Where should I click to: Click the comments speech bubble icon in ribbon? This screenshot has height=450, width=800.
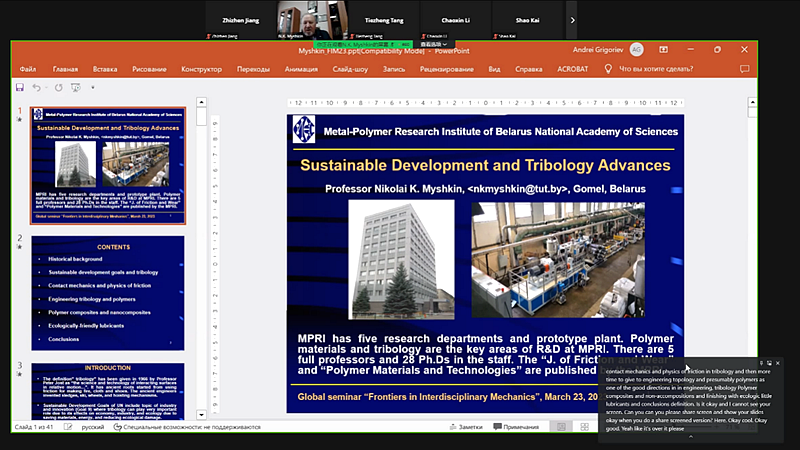tap(744, 69)
